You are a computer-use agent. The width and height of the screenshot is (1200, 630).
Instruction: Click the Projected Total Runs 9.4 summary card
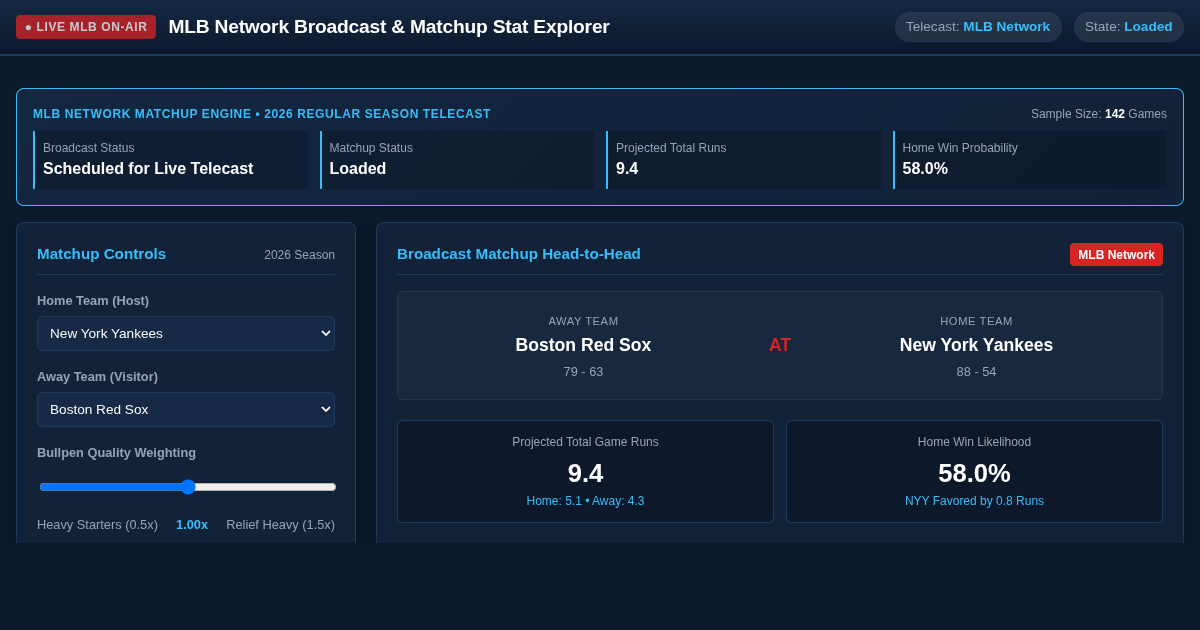[744, 160]
